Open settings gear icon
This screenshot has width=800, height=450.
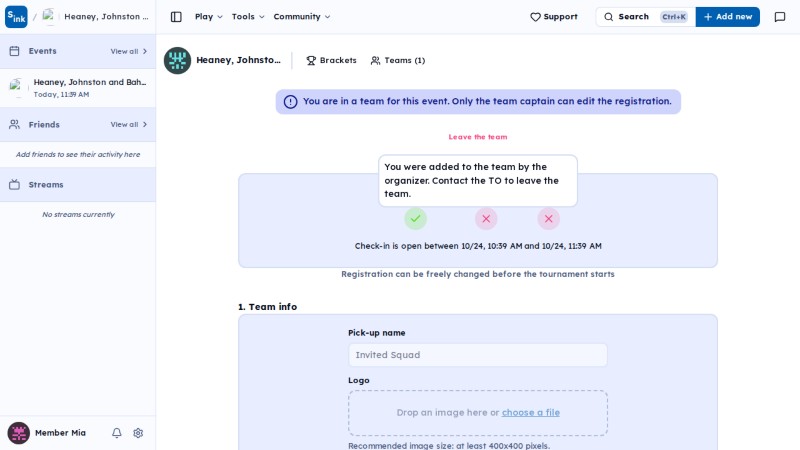(x=138, y=433)
